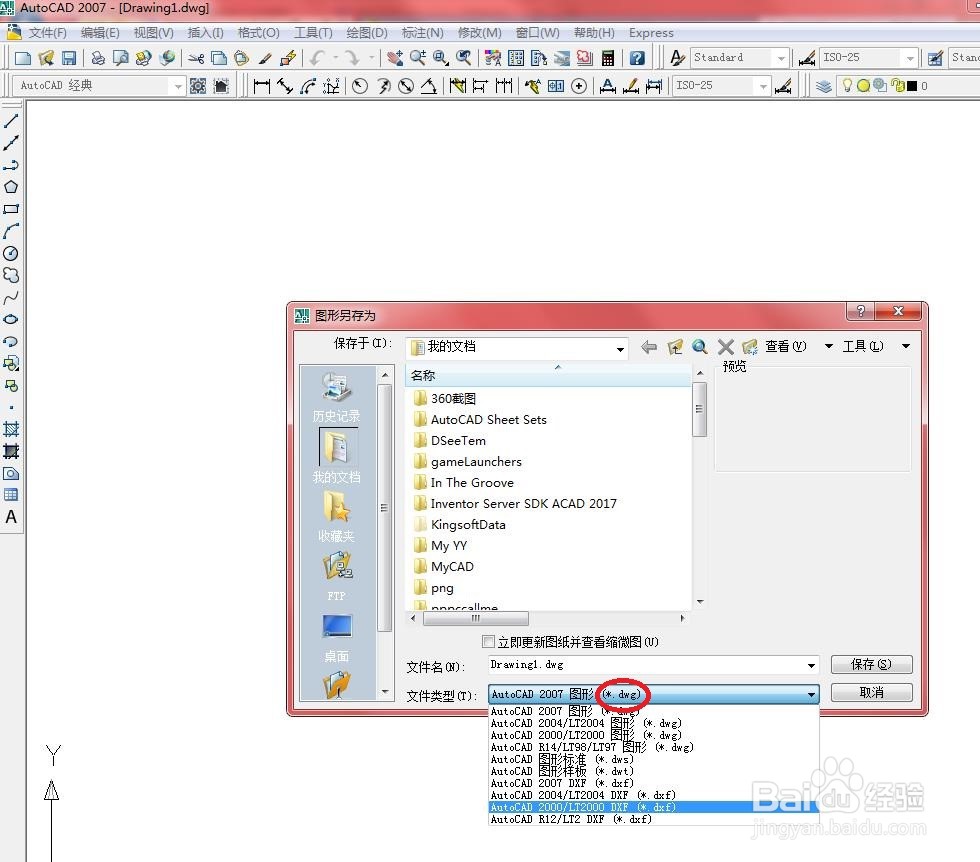Open 收藏夹 in dialog sidebar

[336, 517]
